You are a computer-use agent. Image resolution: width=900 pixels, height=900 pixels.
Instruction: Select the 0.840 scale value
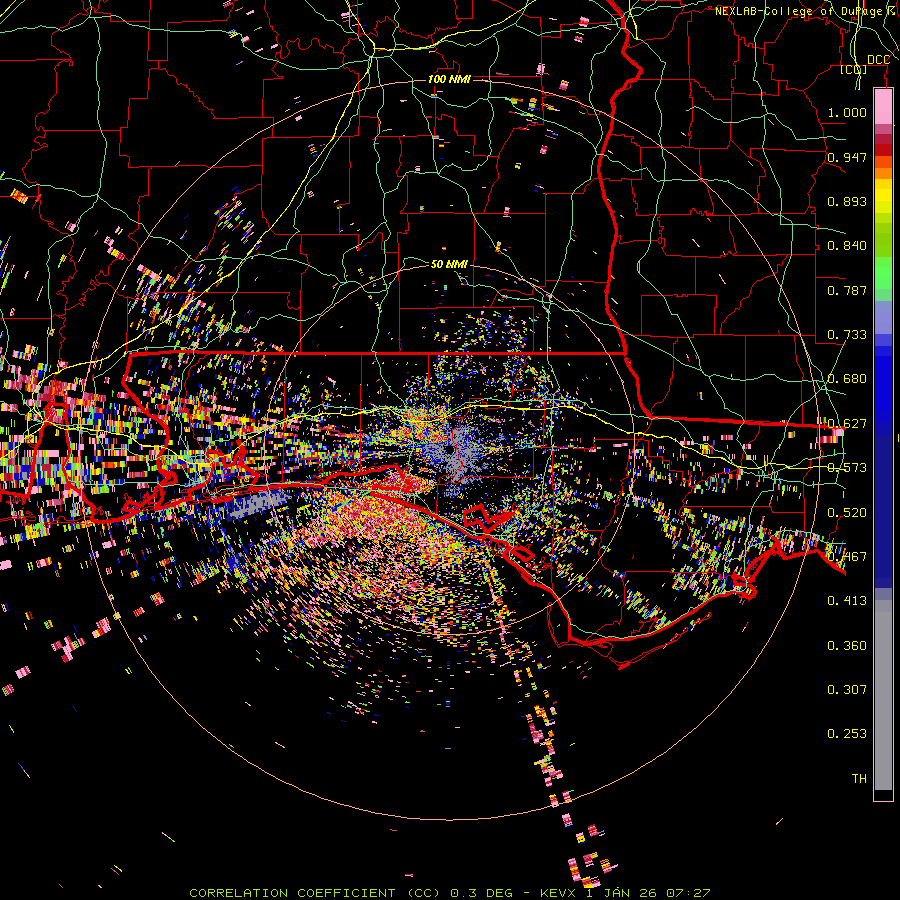(847, 245)
